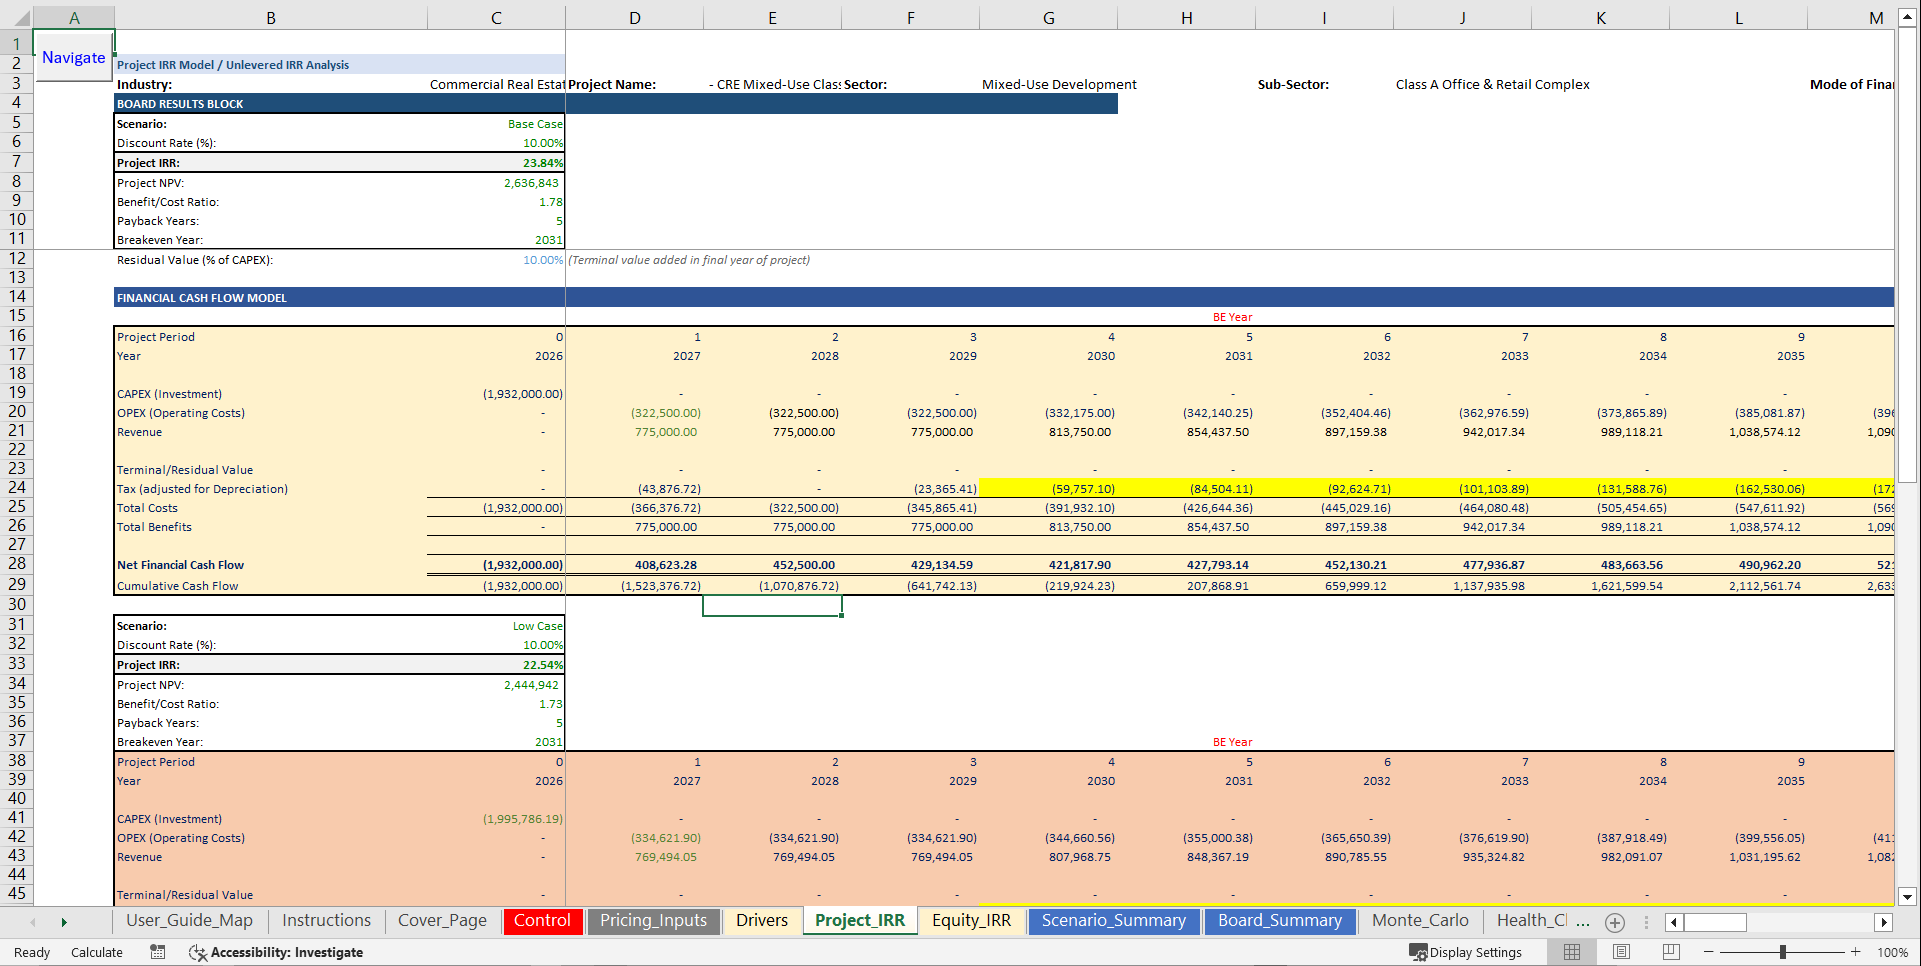
Task: Open the Cover_Page sheet tab
Action: coord(442,921)
